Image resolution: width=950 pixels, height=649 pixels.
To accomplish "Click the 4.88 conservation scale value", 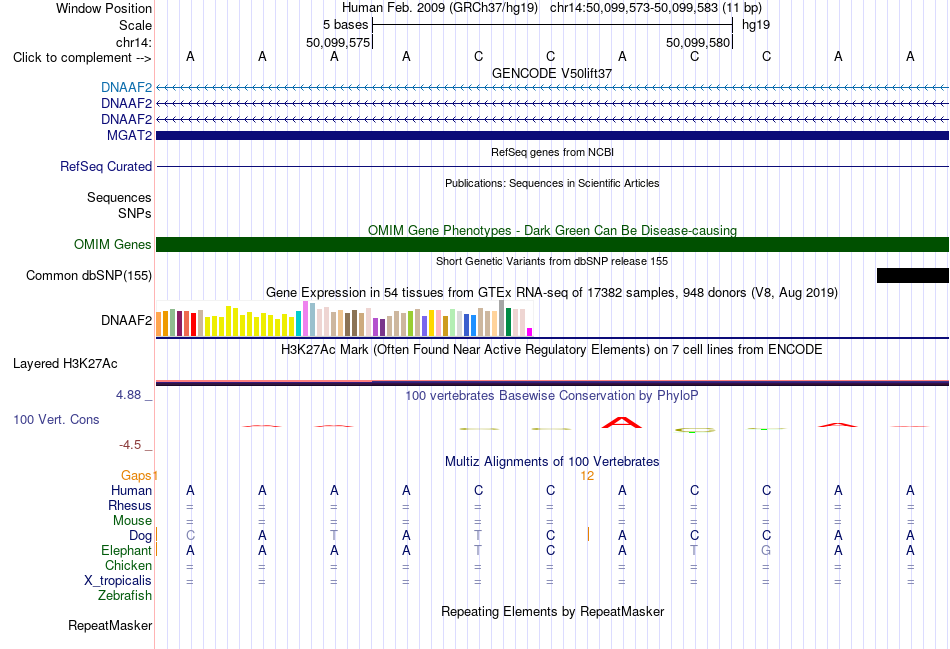I will pos(128,395).
